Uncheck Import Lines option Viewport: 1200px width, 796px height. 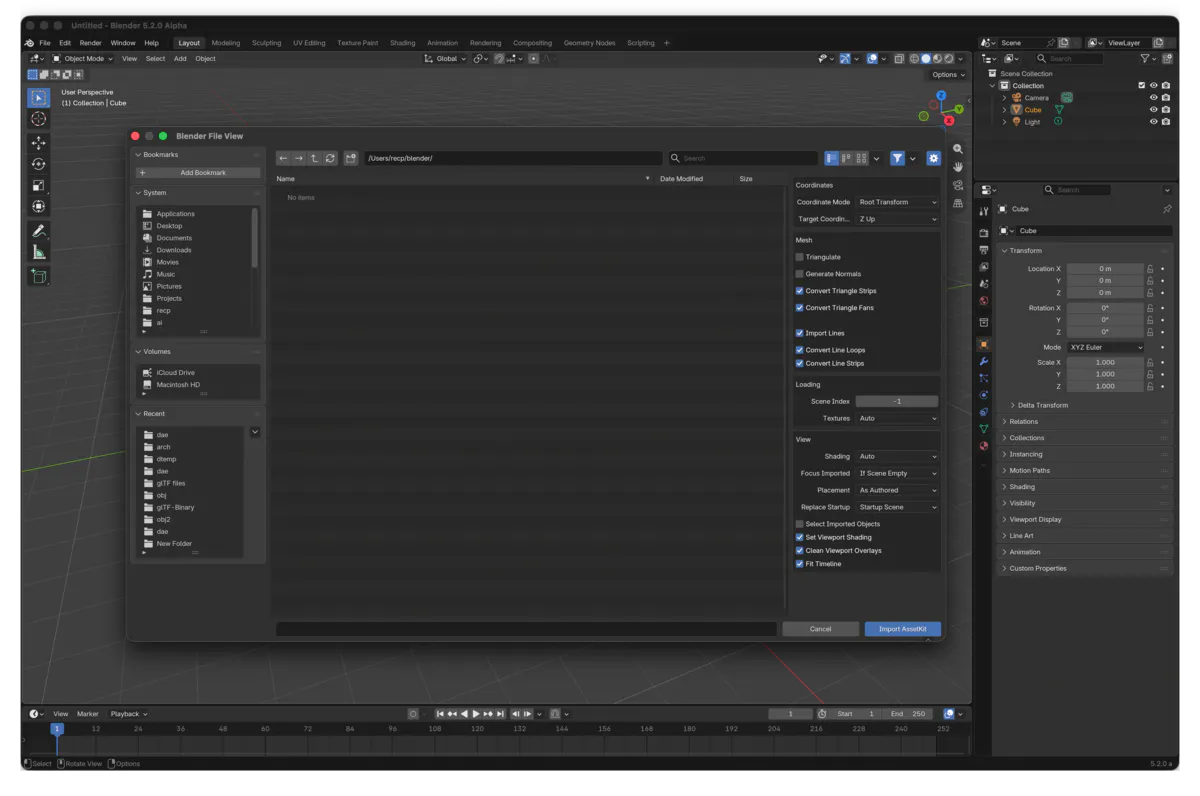point(800,333)
